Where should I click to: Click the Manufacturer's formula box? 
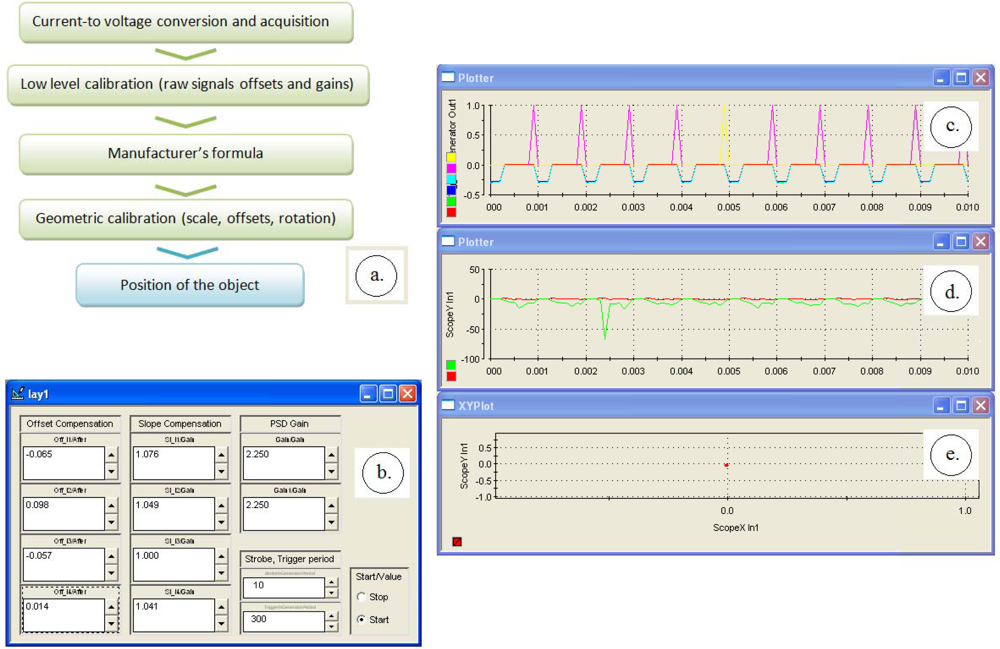click(186, 154)
